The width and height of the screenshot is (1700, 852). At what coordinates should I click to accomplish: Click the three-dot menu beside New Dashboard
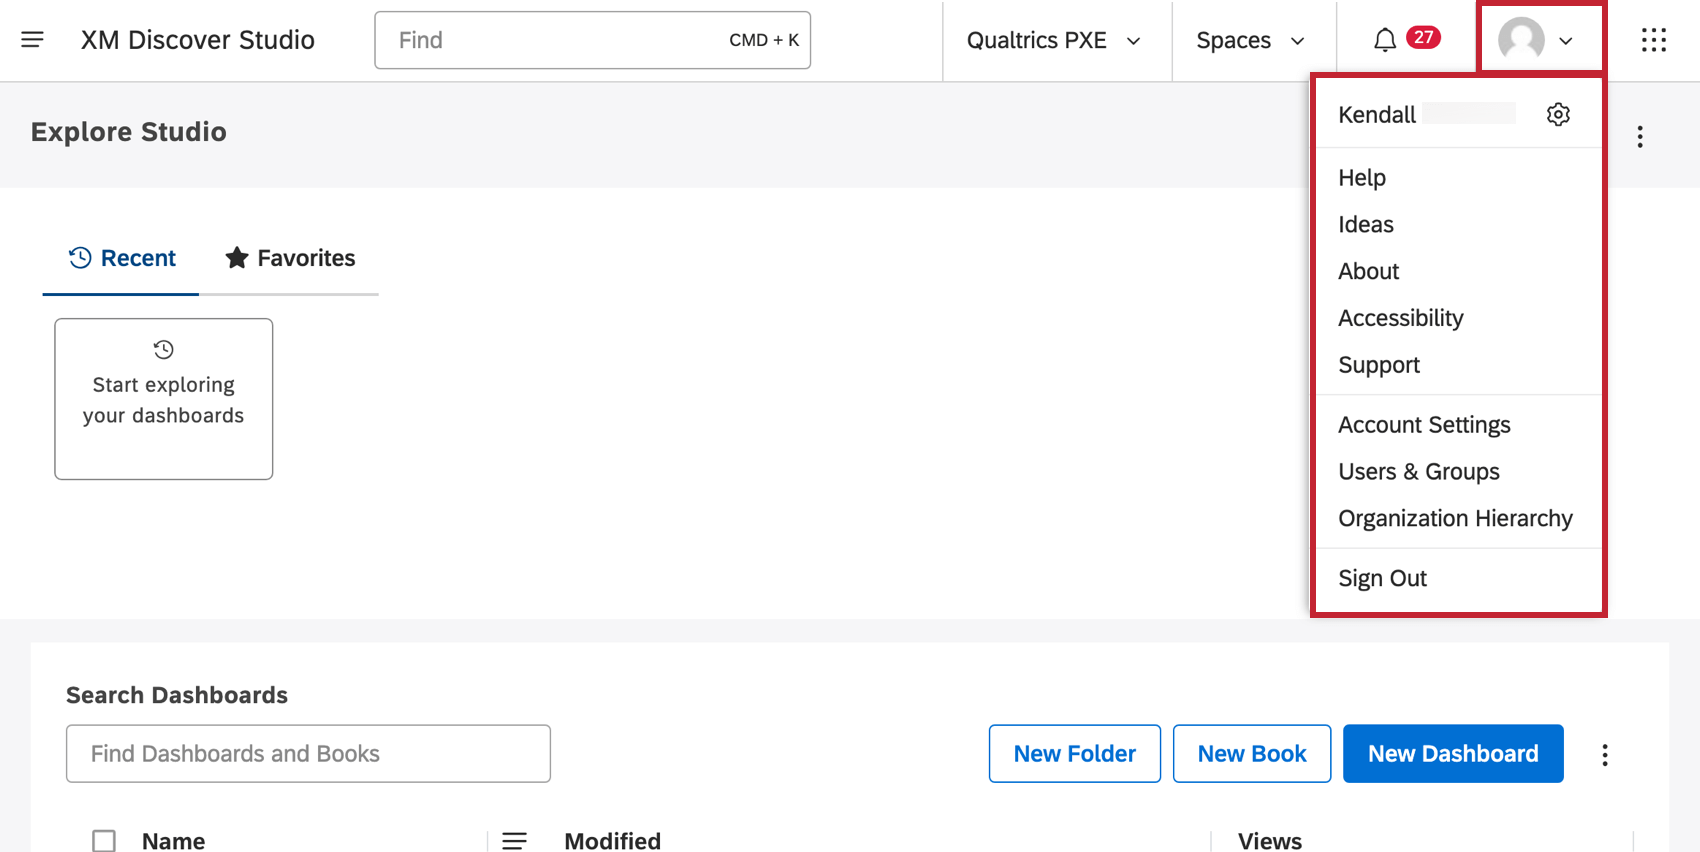(x=1605, y=755)
